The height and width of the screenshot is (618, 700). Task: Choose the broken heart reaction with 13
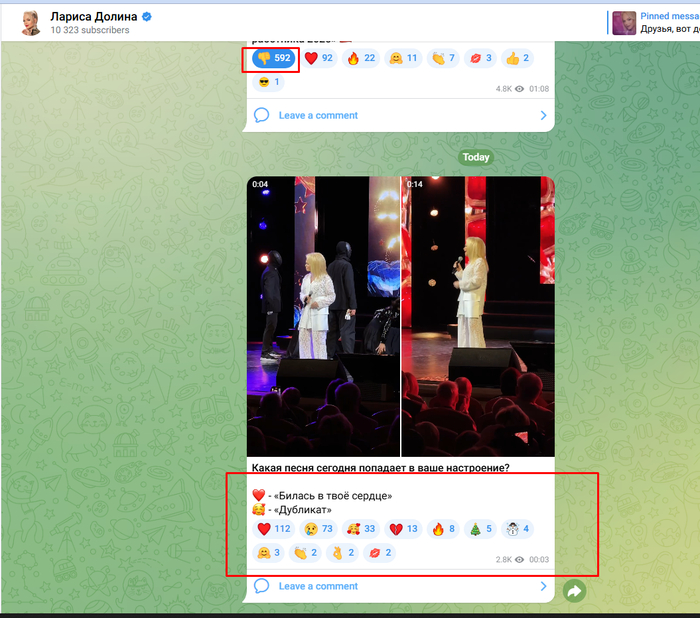point(404,529)
